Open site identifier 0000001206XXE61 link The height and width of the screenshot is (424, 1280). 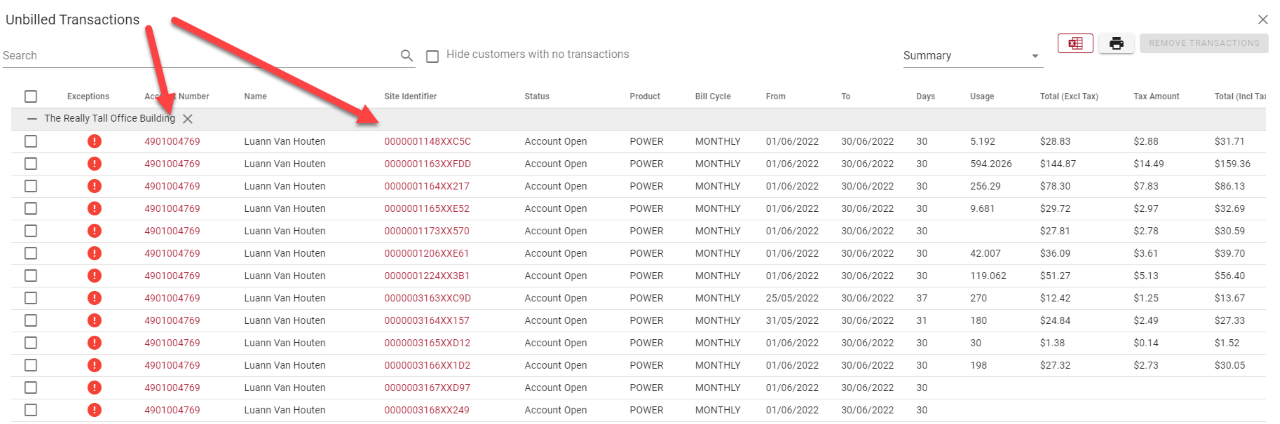pos(427,253)
